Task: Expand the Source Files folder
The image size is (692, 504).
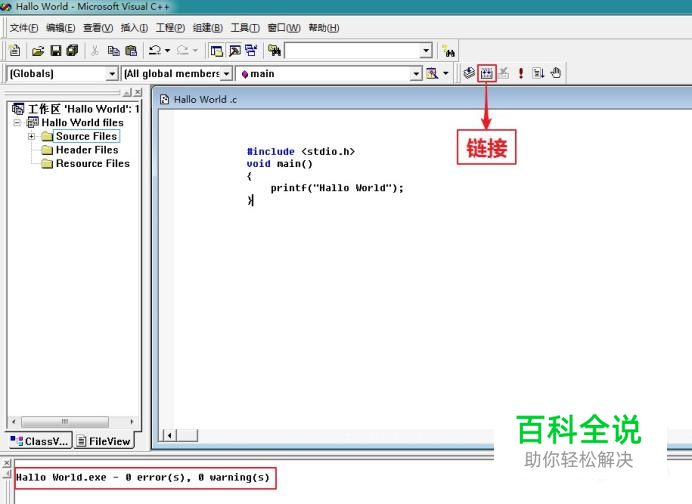Action: tap(31, 136)
